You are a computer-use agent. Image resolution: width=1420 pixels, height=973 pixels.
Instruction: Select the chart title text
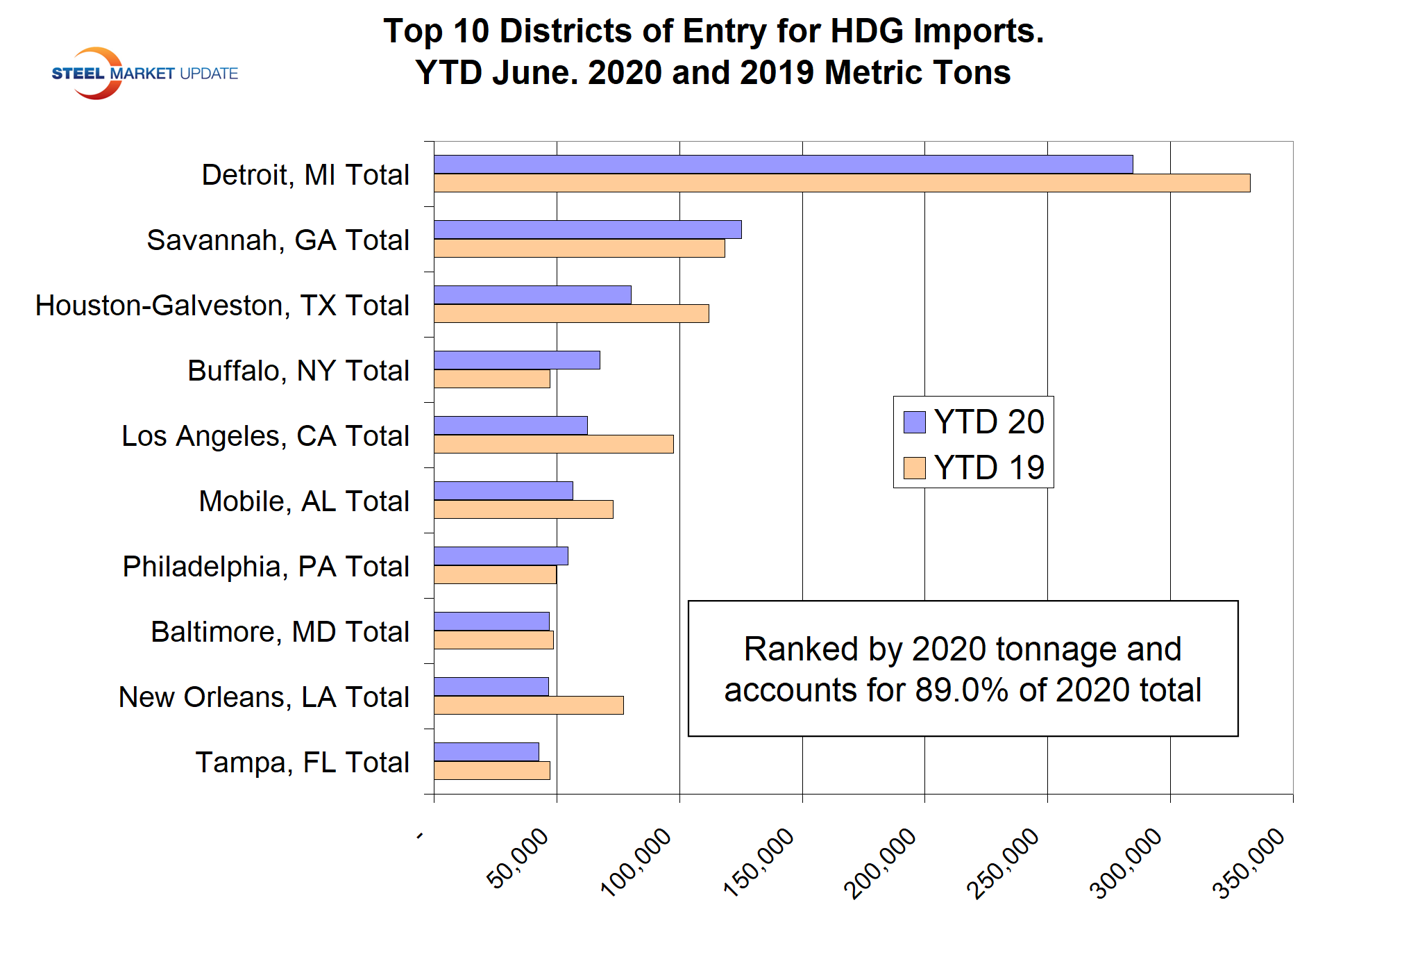click(x=713, y=52)
